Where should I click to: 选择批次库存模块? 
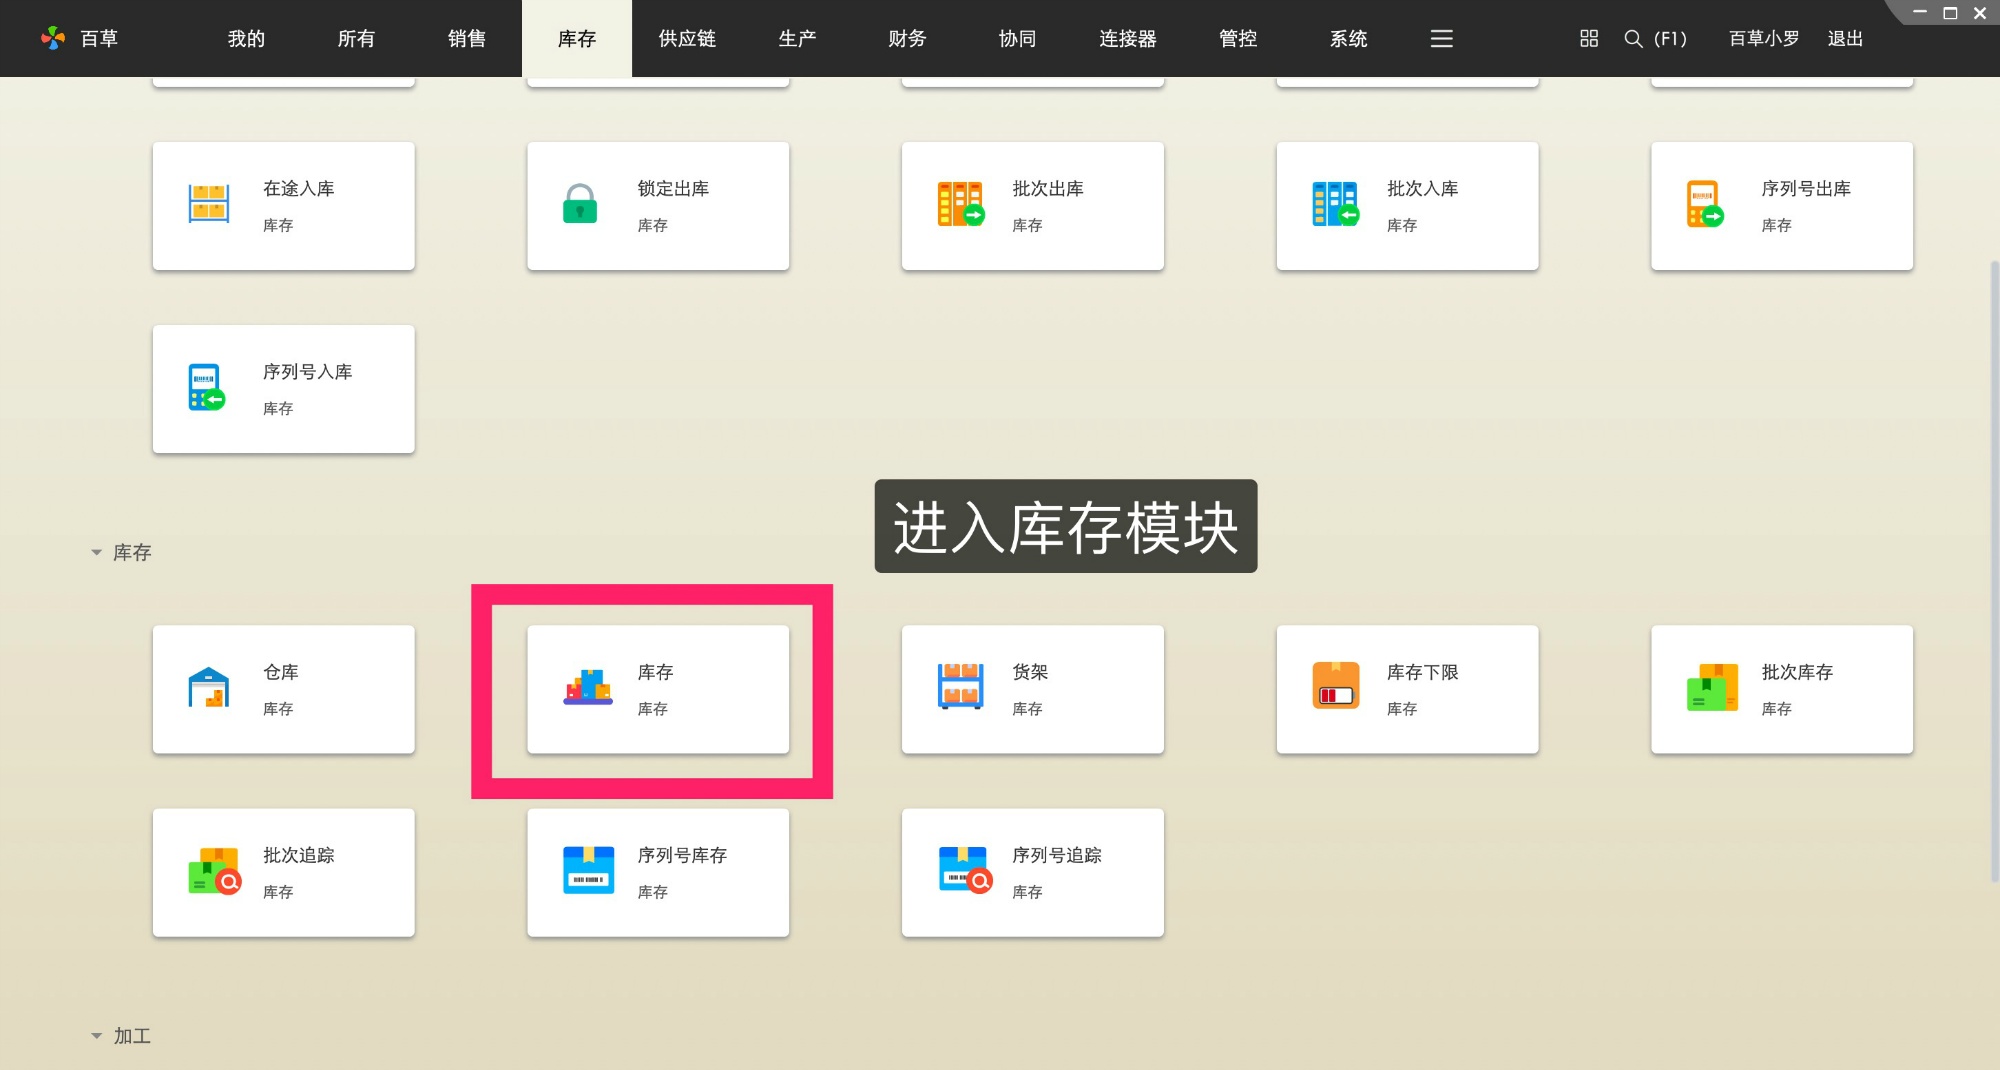click(1781, 688)
